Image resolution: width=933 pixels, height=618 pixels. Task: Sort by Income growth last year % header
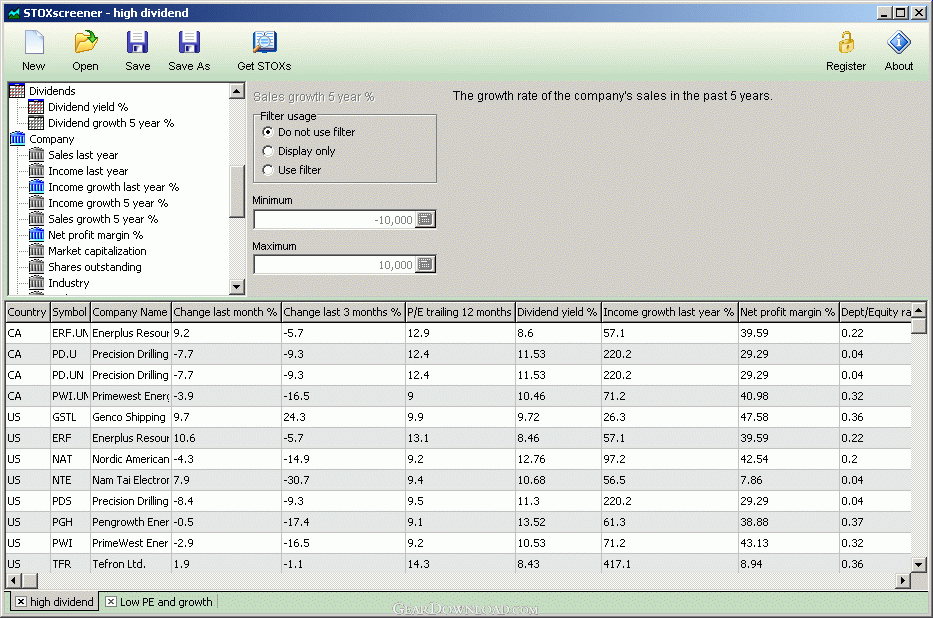click(x=669, y=312)
